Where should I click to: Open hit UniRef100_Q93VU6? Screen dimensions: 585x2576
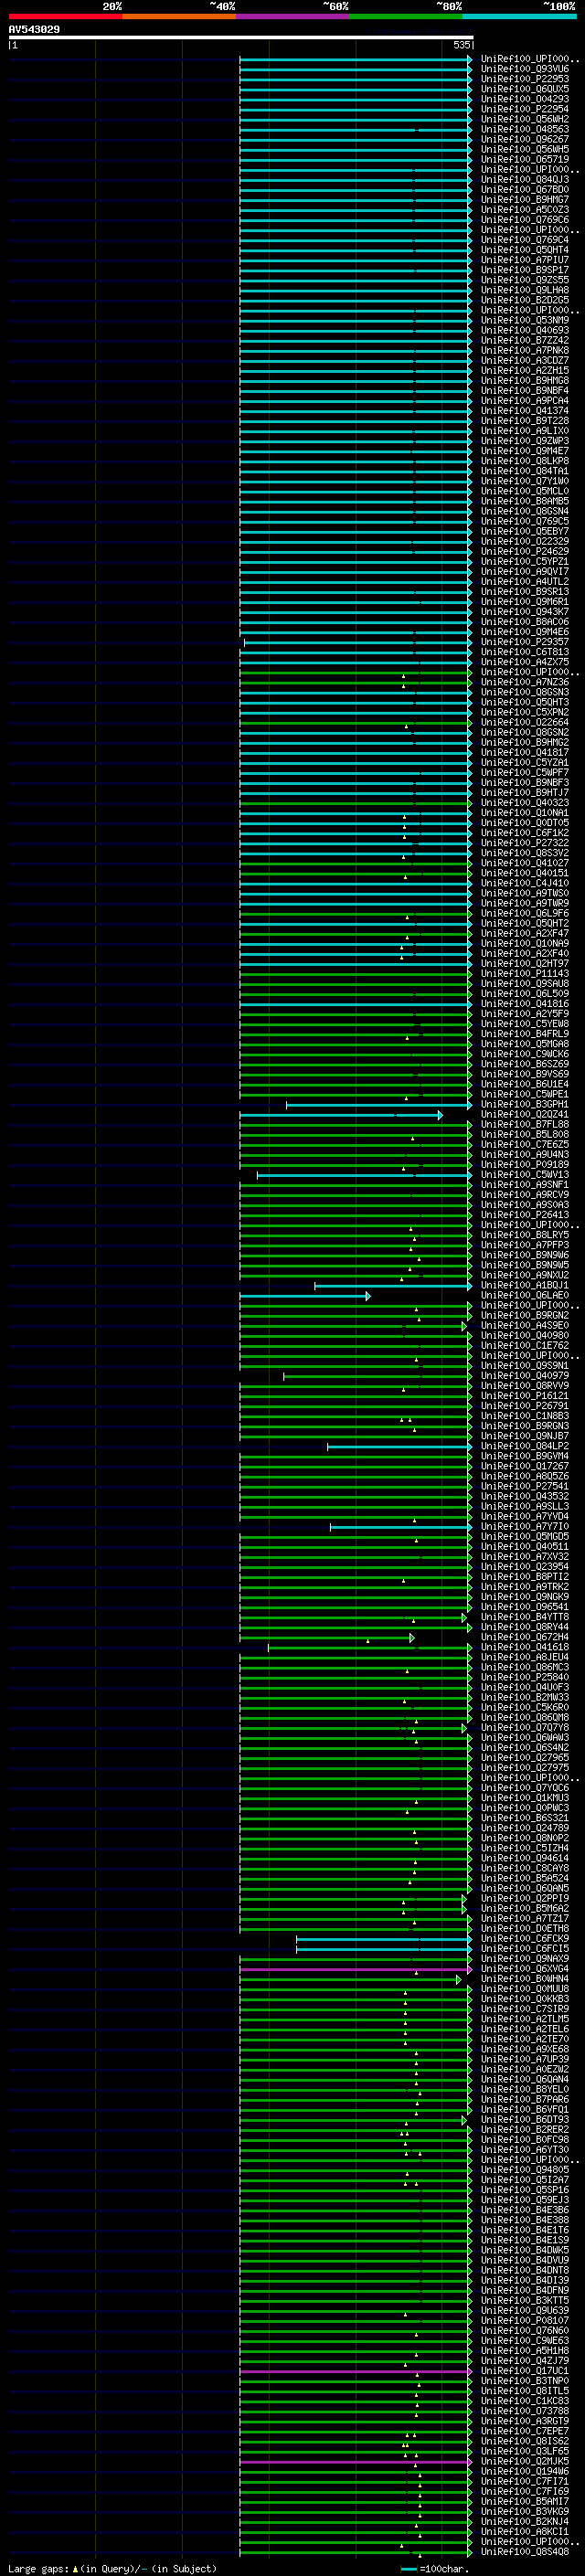click(525, 69)
